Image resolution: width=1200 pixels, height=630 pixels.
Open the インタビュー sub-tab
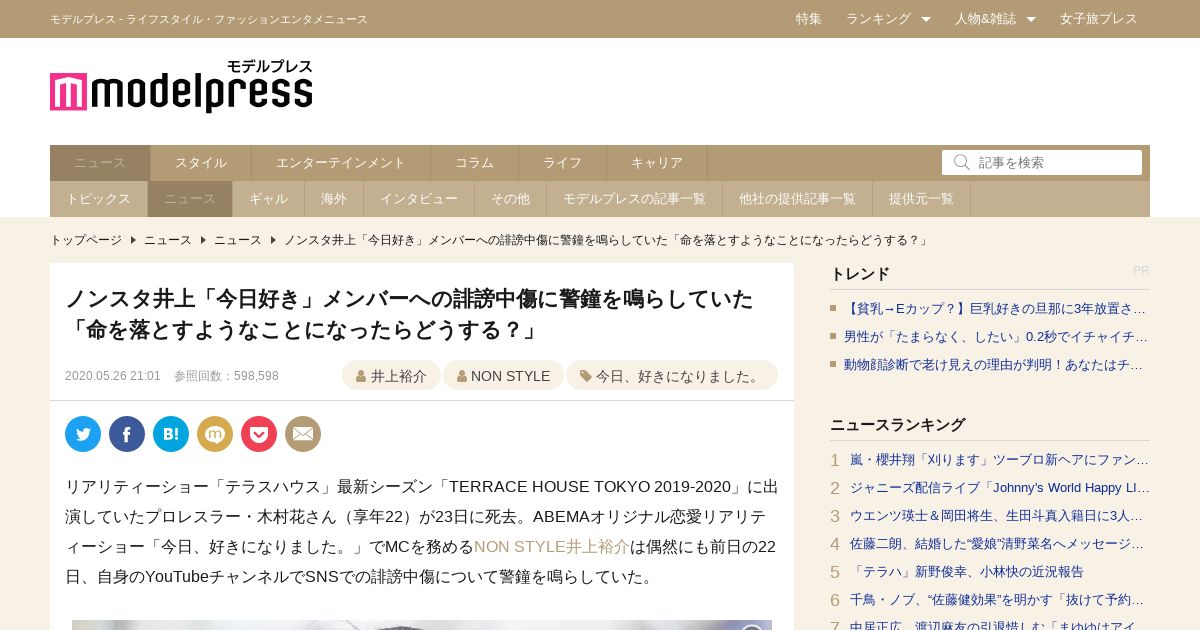point(419,199)
